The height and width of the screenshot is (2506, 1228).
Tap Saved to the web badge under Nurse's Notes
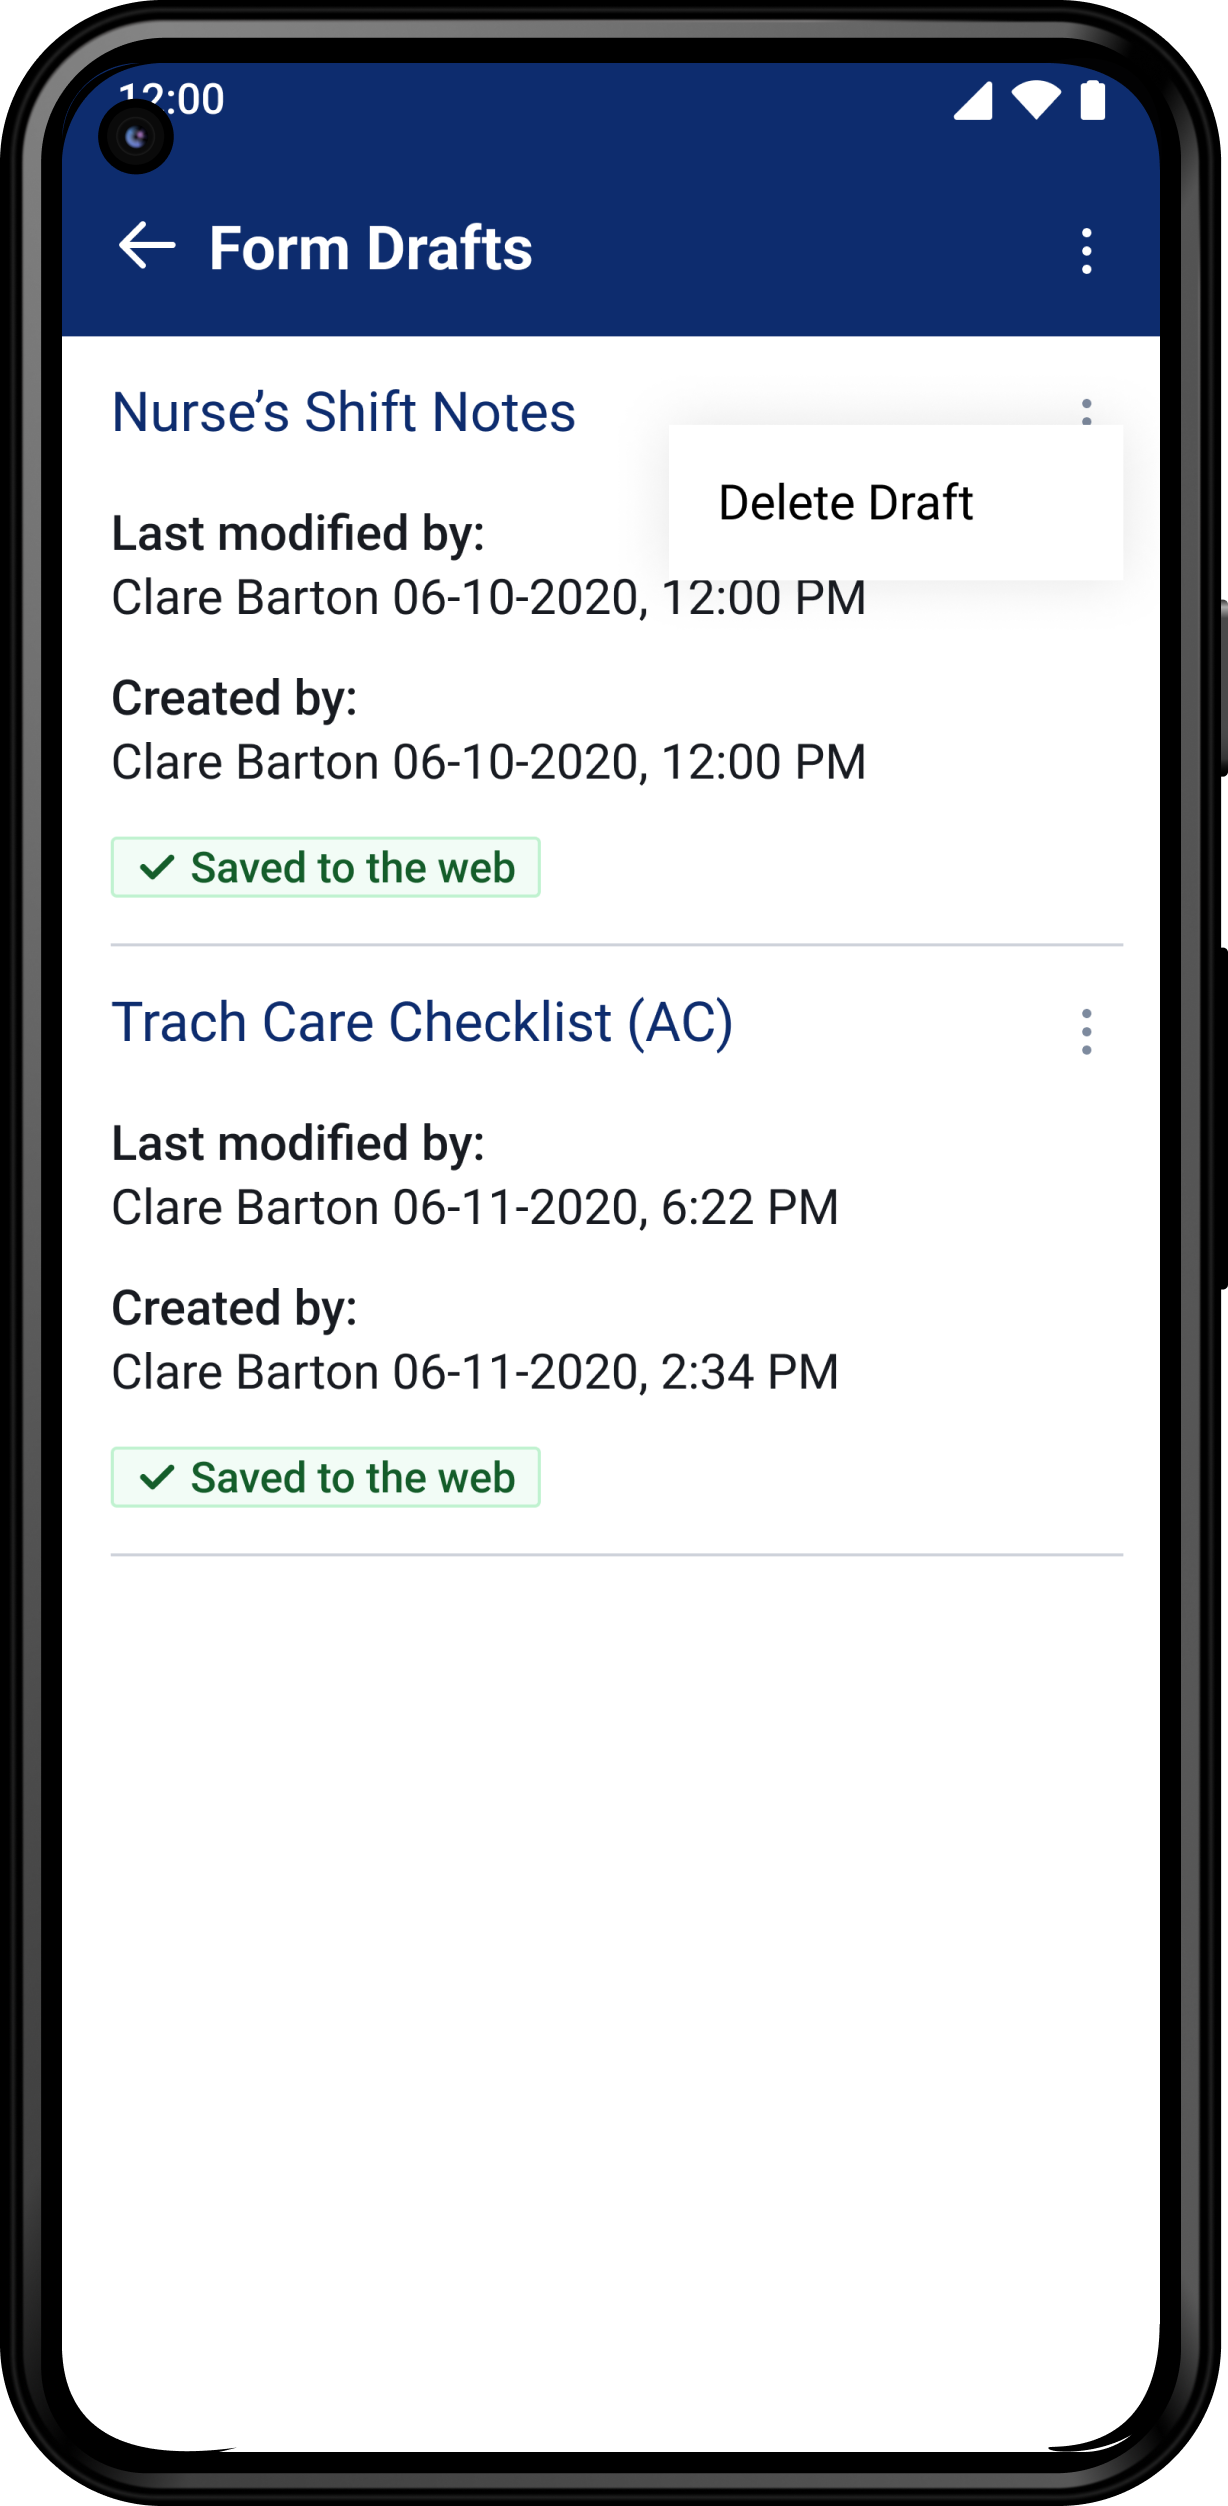pos(326,867)
